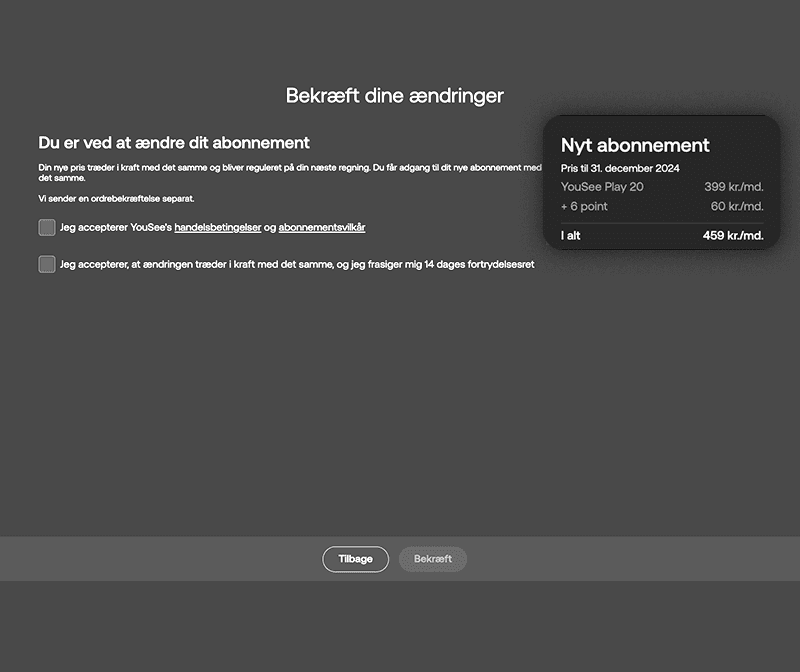
Task: Click the 'YouSee Play 20' line item
Action: [x=602, y=187]
